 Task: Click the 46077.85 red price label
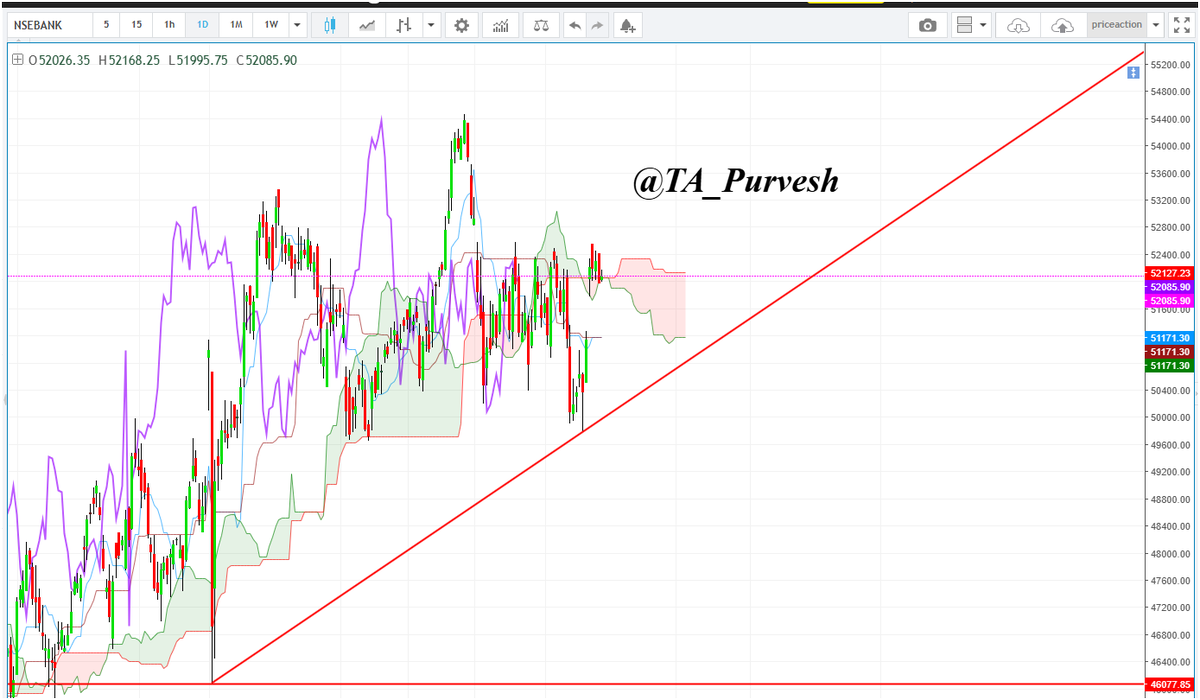point(1170,685)
